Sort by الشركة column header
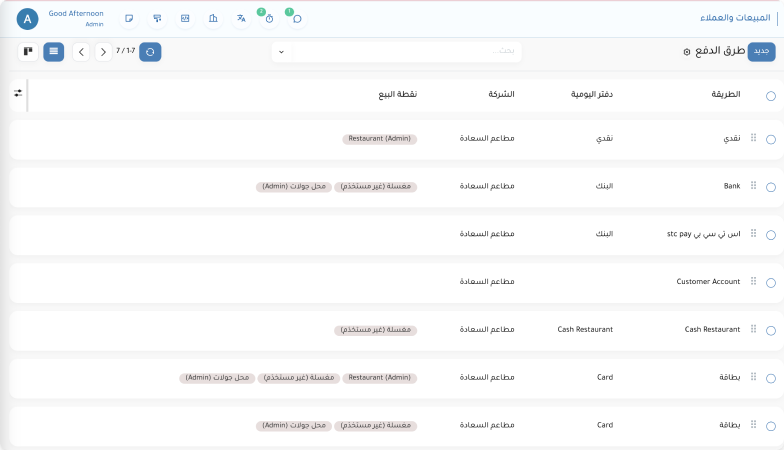Viewport: 784px width, 450px height. tap(501, 95)
